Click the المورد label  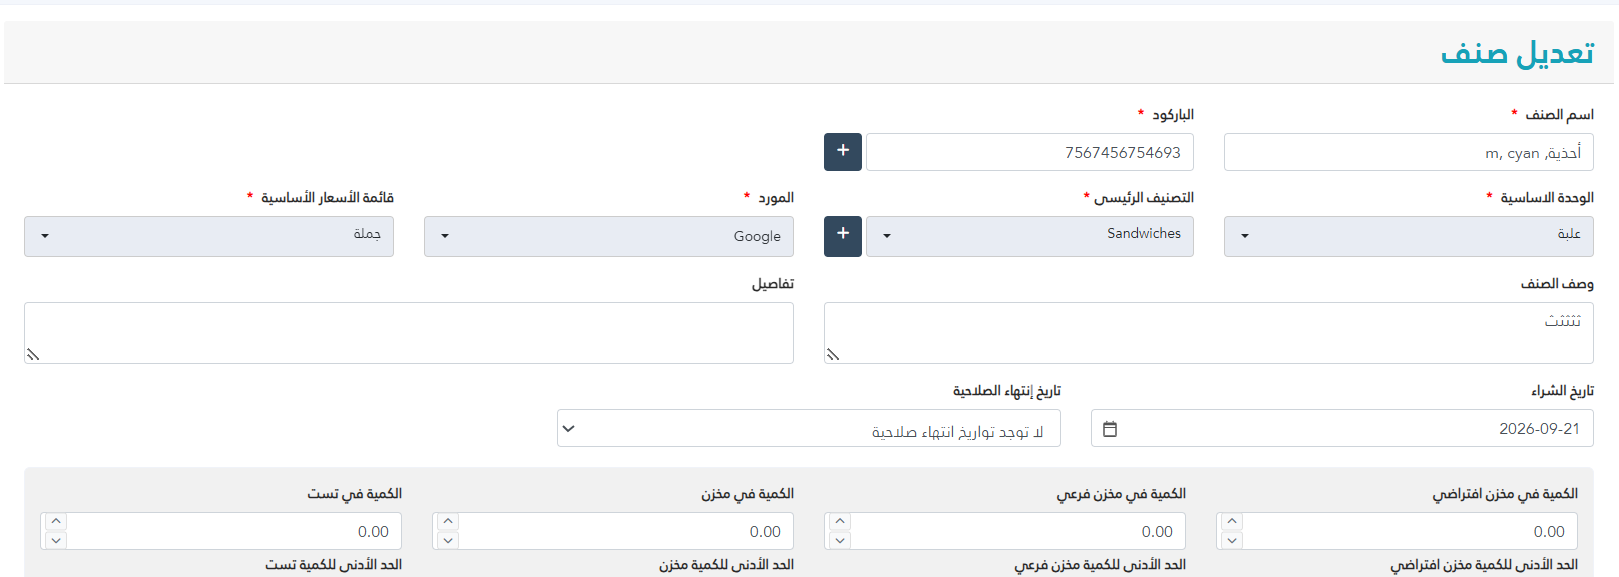[776, 197]
